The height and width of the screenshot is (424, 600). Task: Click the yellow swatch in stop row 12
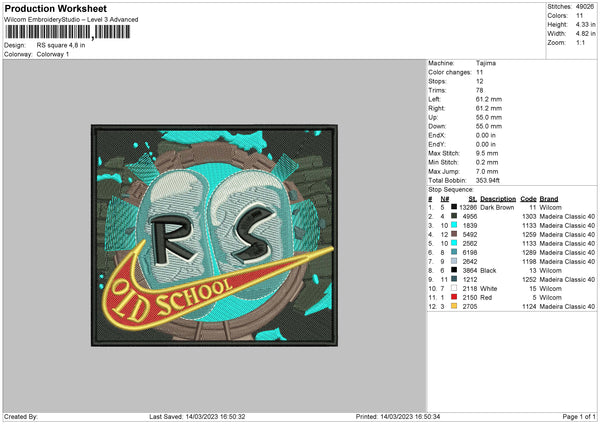(454, 306)
